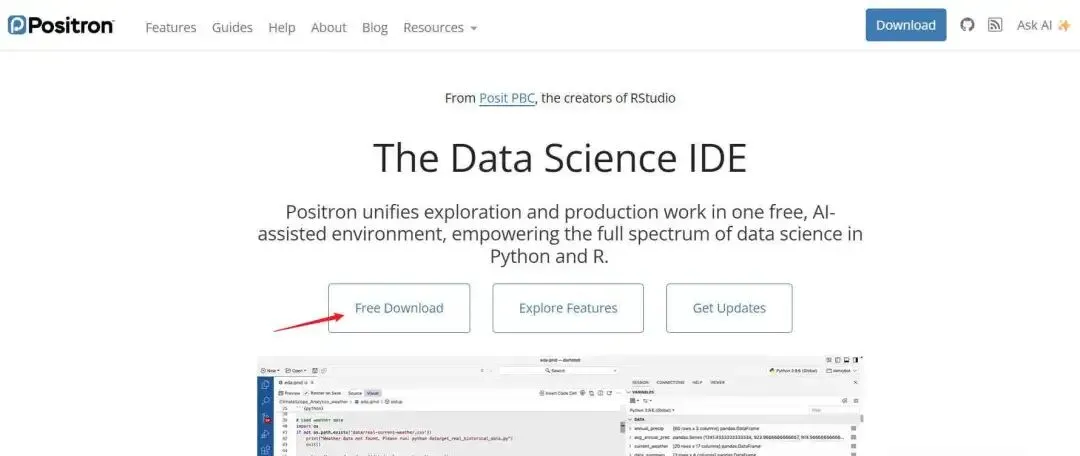The width and height of the screenshot is (1080, 456).
Task: Click the Explore Features button
Action: 568,308
